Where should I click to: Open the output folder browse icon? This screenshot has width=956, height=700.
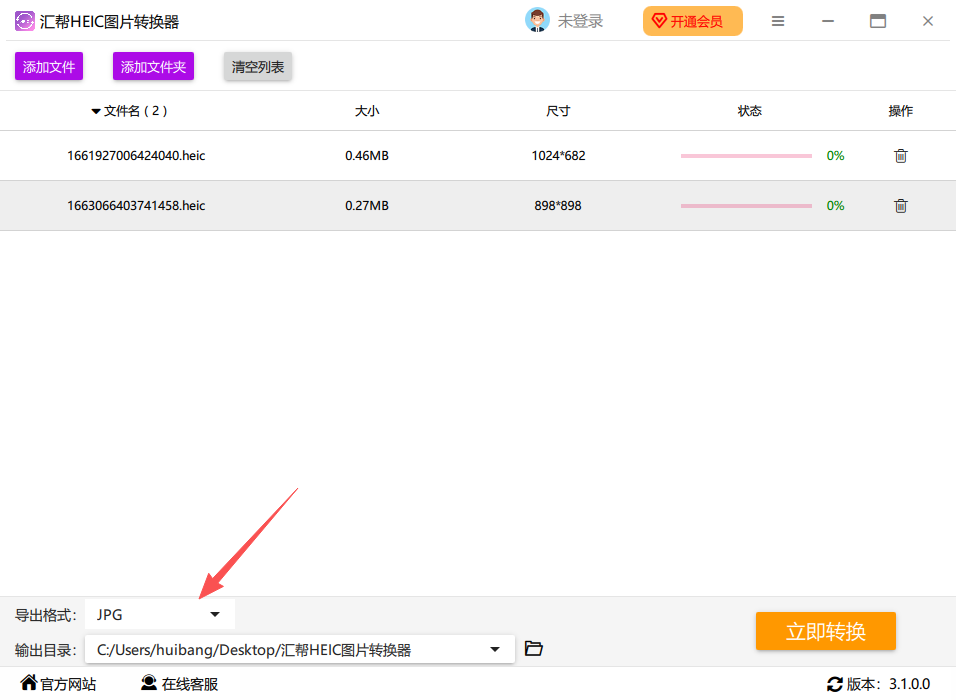533,649
